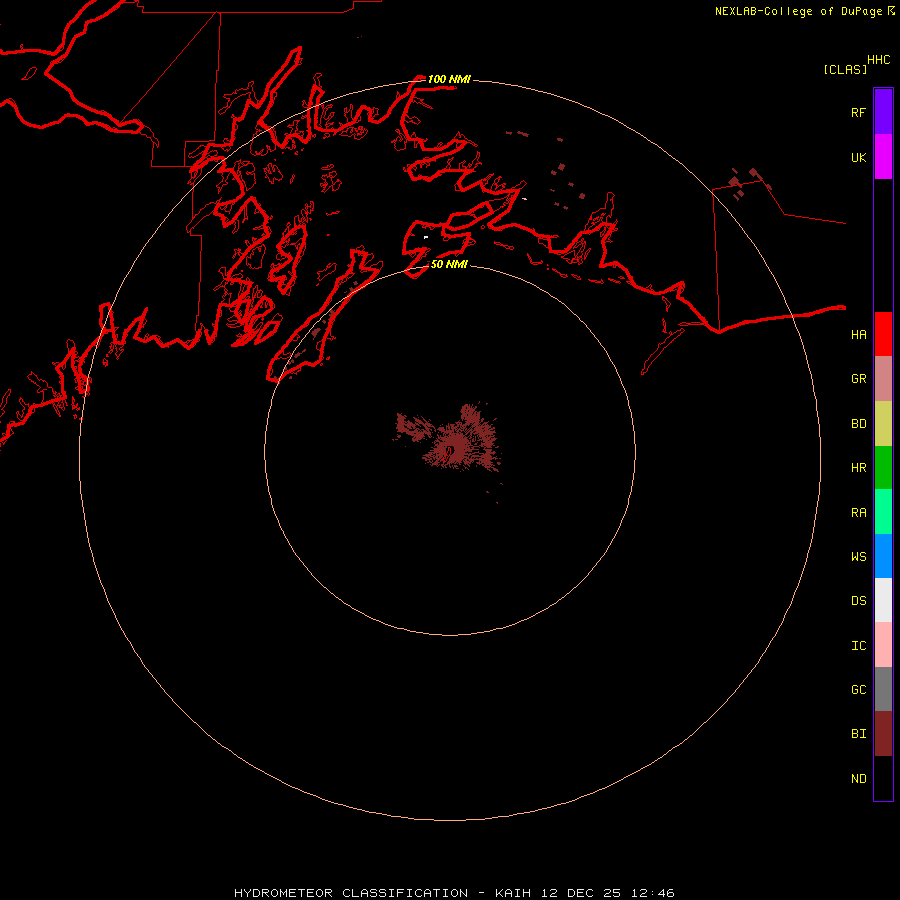Screen dimensions: 900x900
Task: Click the UK magenta color swatch
Action: (x=883, y=157)
